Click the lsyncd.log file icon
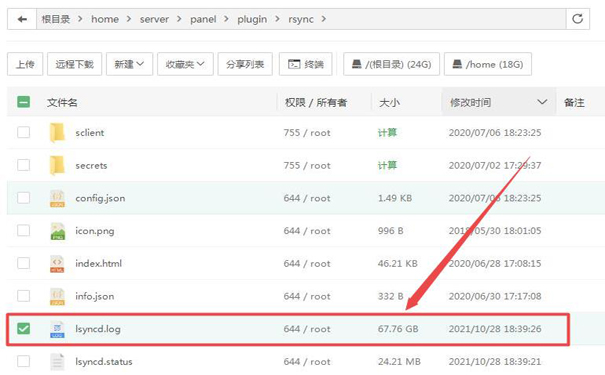Viewport: 605px width, 375px height. point(57,329)
